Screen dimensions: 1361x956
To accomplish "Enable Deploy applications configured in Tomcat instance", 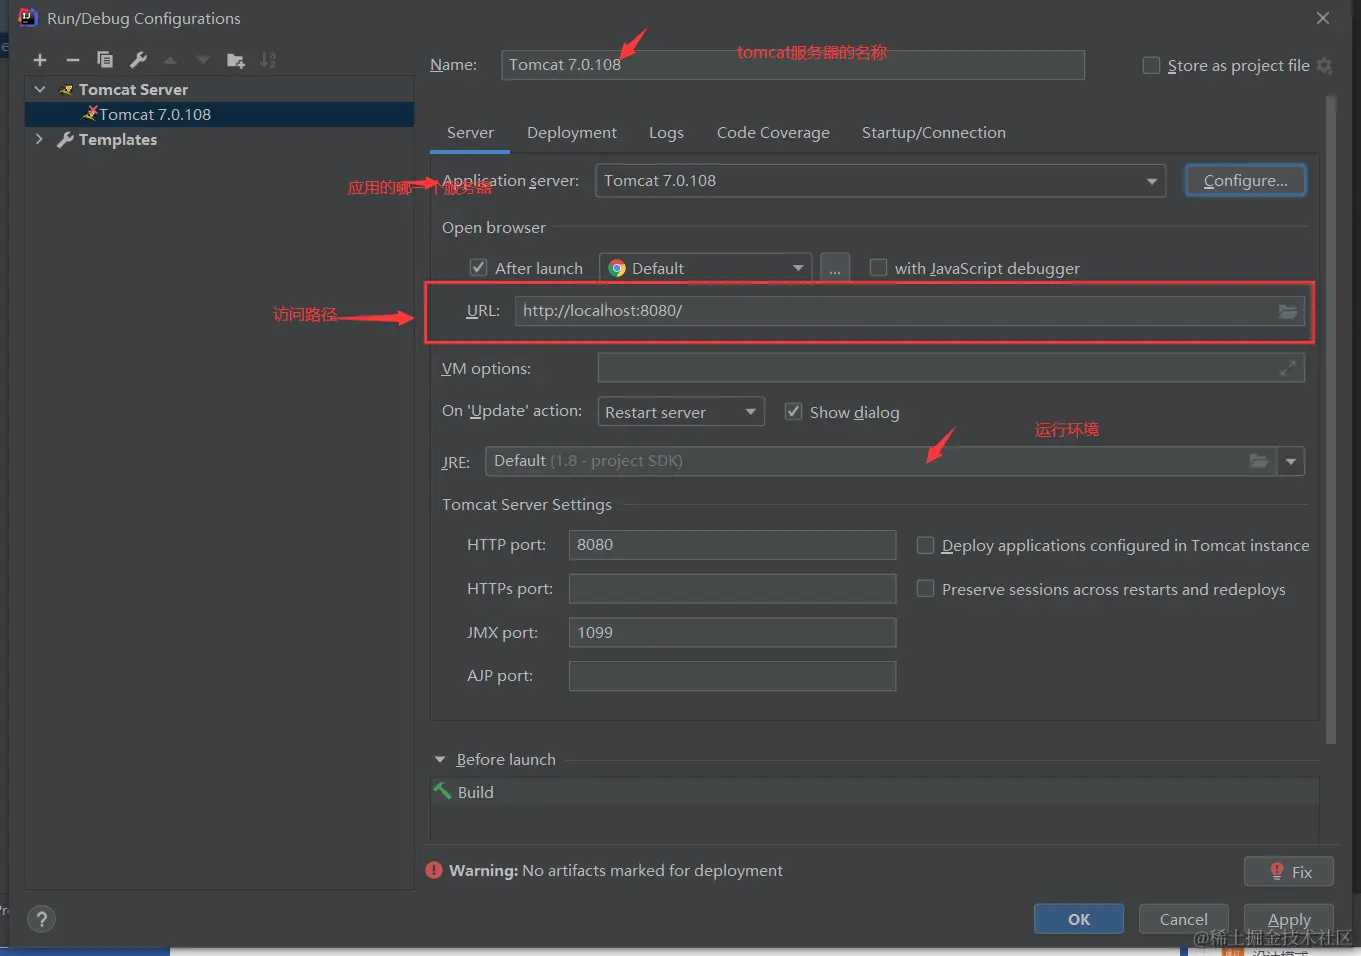I will [925, 545].
